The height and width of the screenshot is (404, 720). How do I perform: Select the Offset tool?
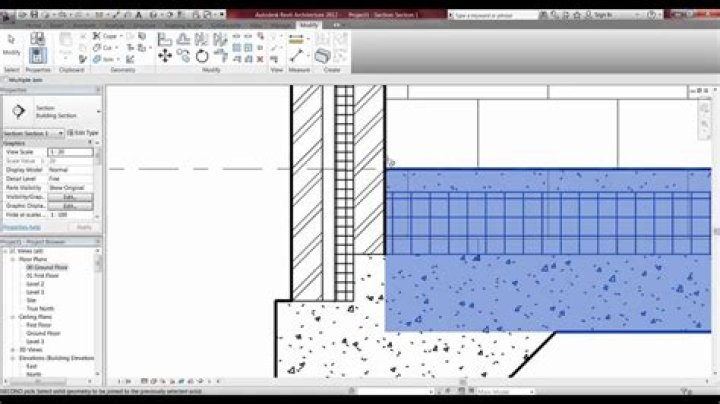pos(183,39)
